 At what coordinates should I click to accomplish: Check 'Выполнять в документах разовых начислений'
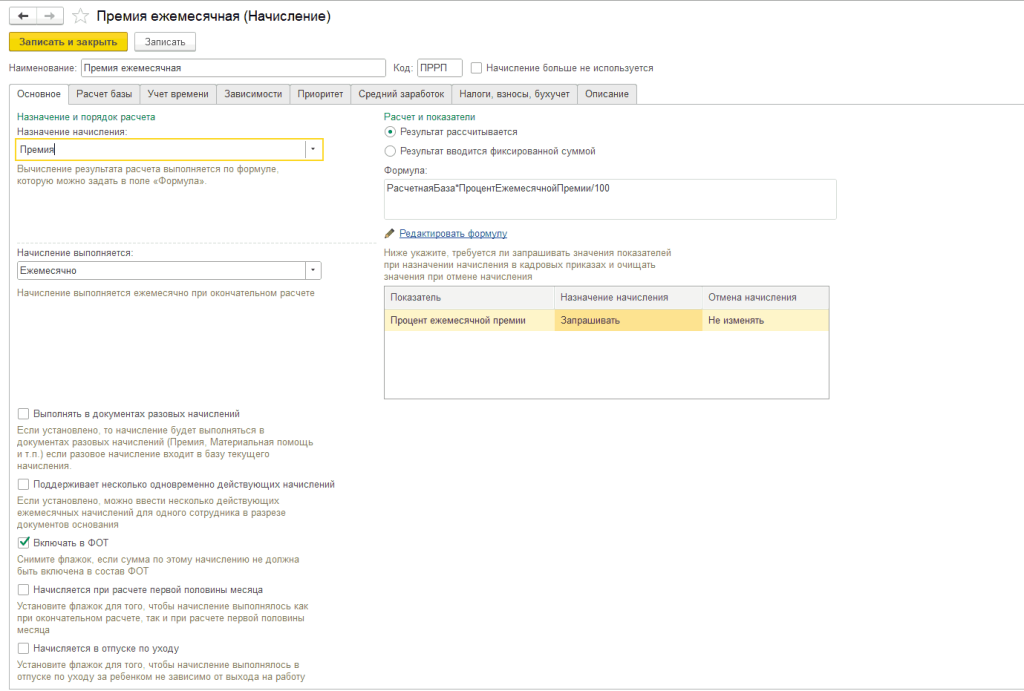[x=23, y=413]
